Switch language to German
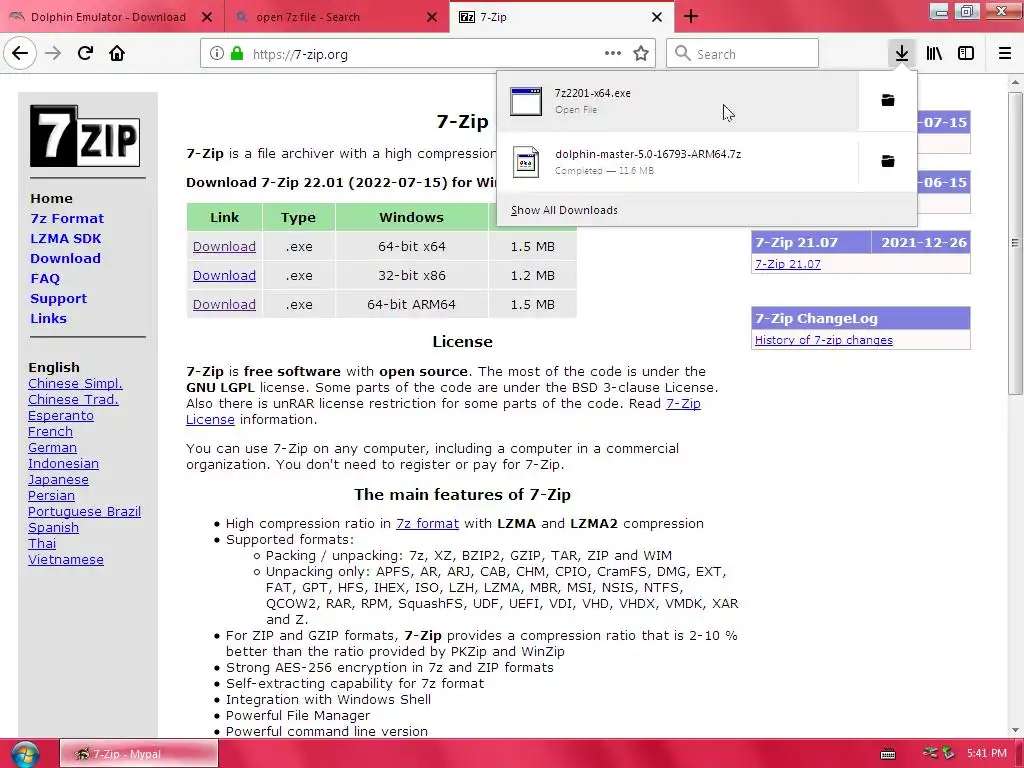Screen dimensions: 1024x768 [52, 447]
